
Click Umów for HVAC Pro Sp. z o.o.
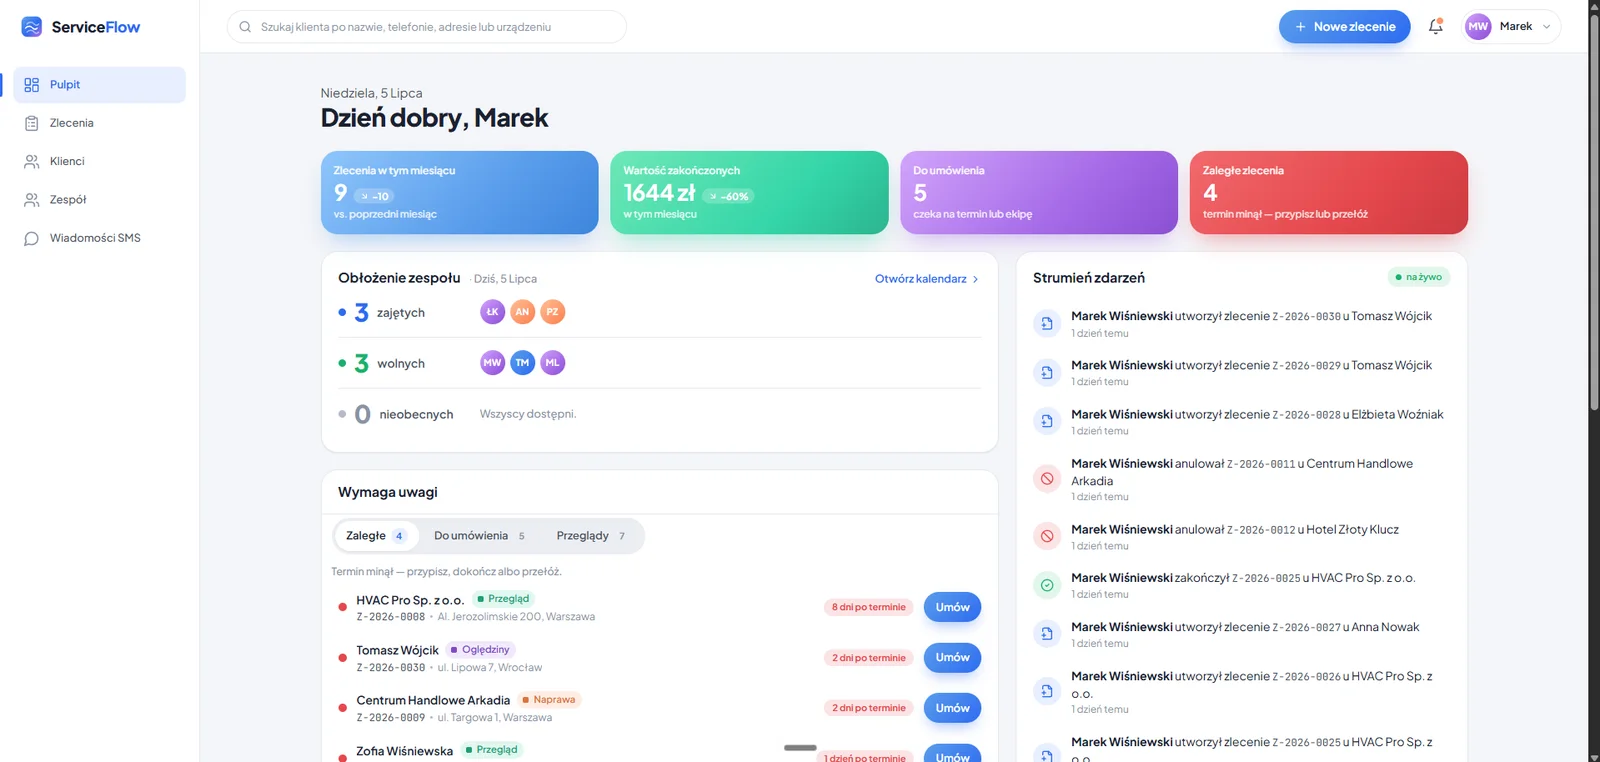(x=952, y=607)
